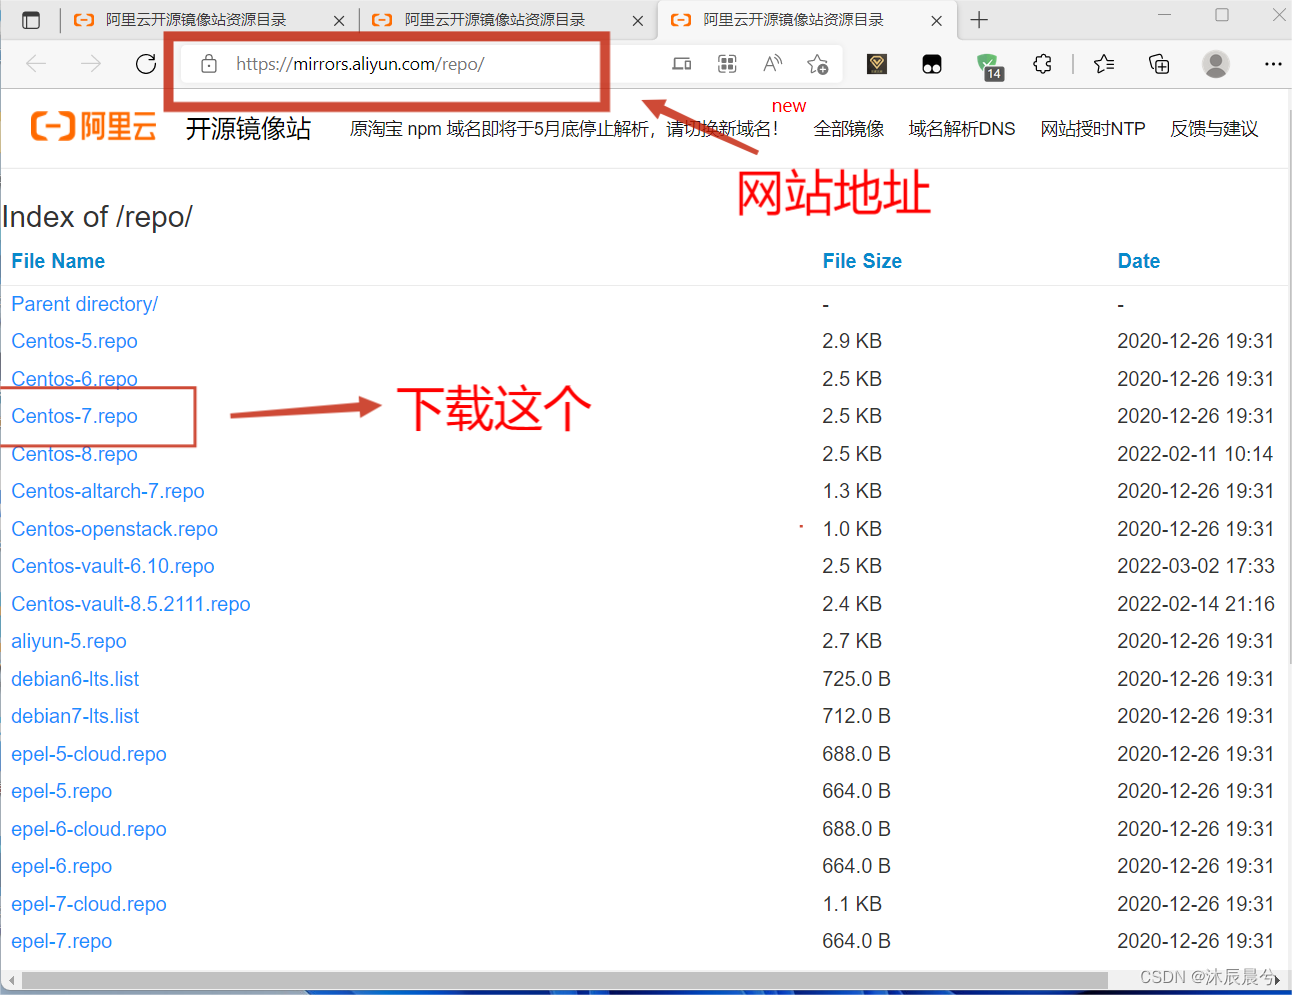Open the Collections icon
Screen dimensions: 1292x995
click(1159, 64)
